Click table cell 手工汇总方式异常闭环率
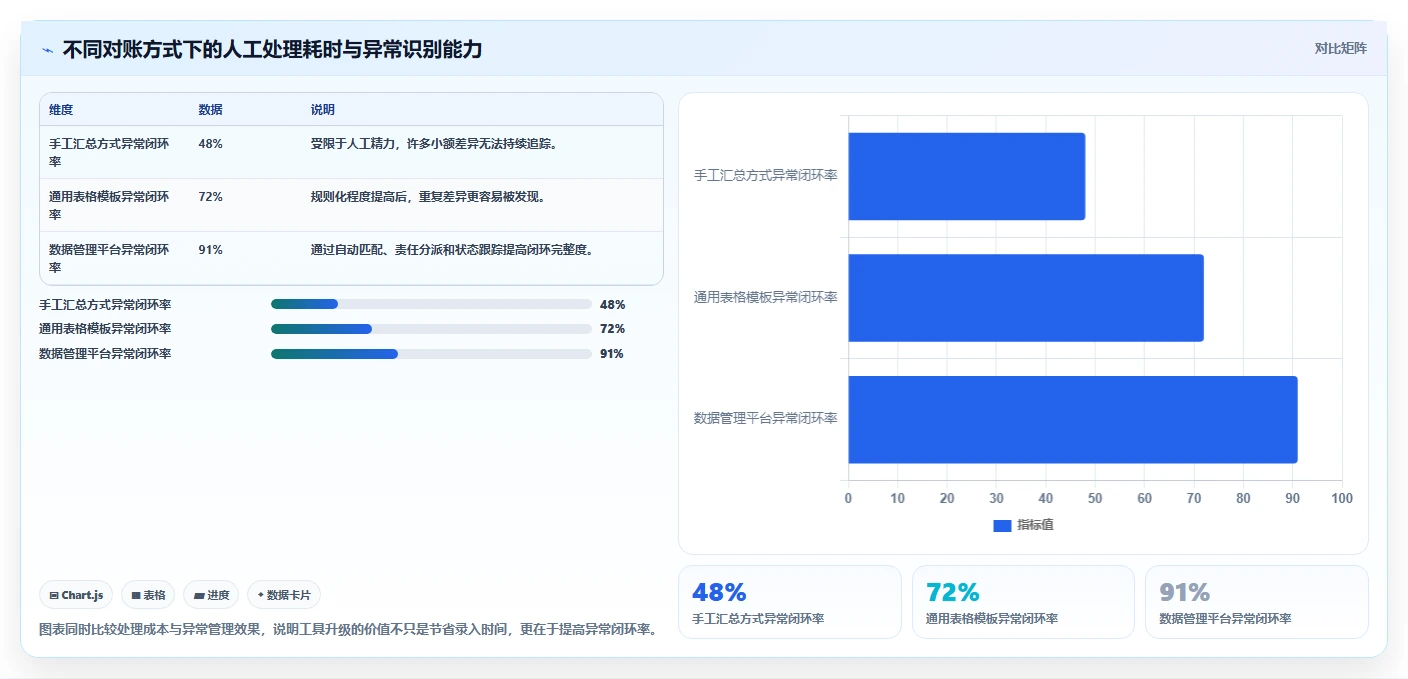Image resolution: width=1408 pixels, height=679 pixels. (109, 152)
